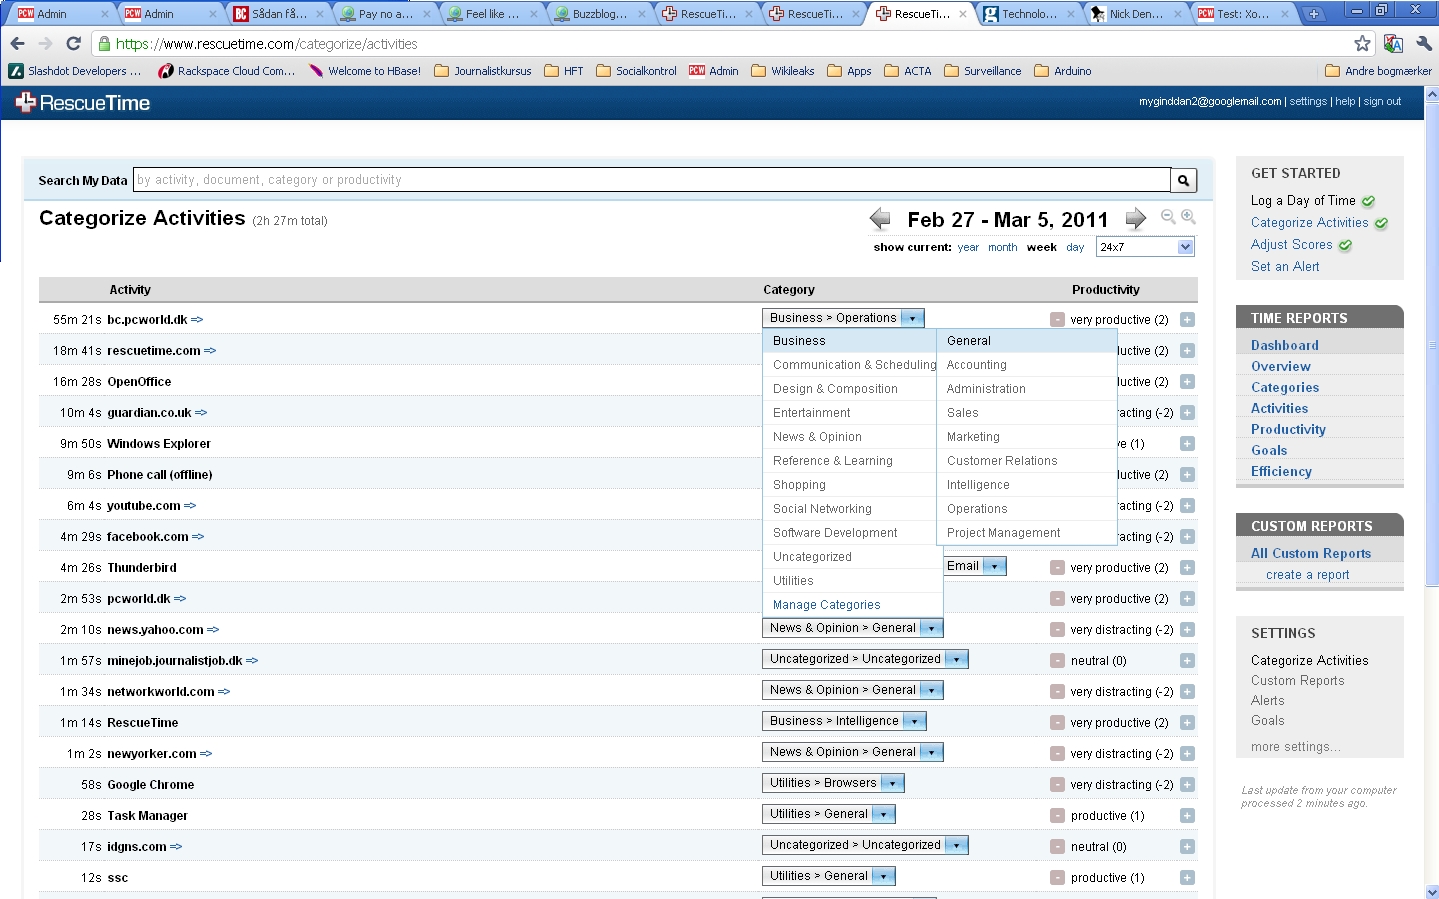Screen dimensions: 1439x899
Task: Click the Chrome wrench menu icon
Action: [x=1424, y=43]
